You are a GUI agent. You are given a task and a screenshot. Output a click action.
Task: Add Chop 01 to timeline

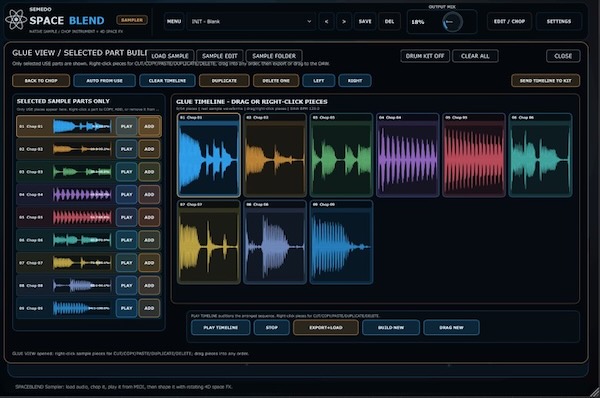click(149, 126)
